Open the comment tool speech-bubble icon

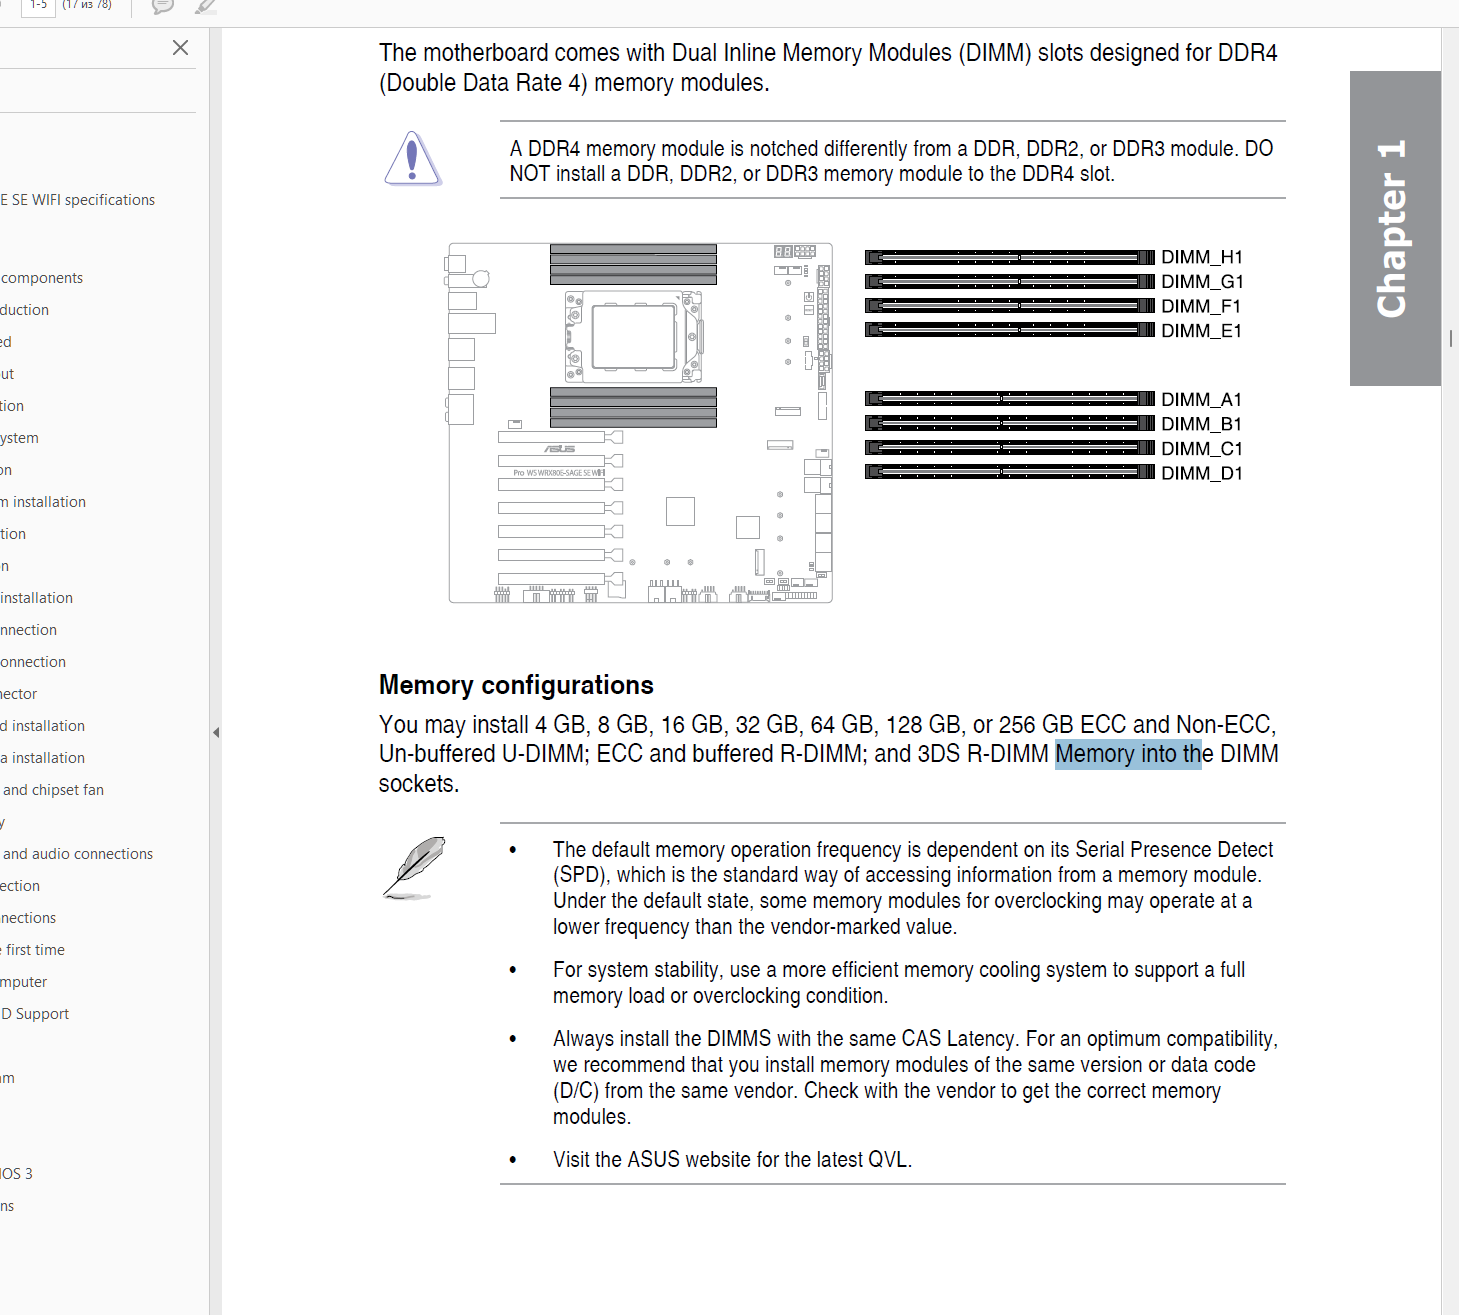[162, 6]
